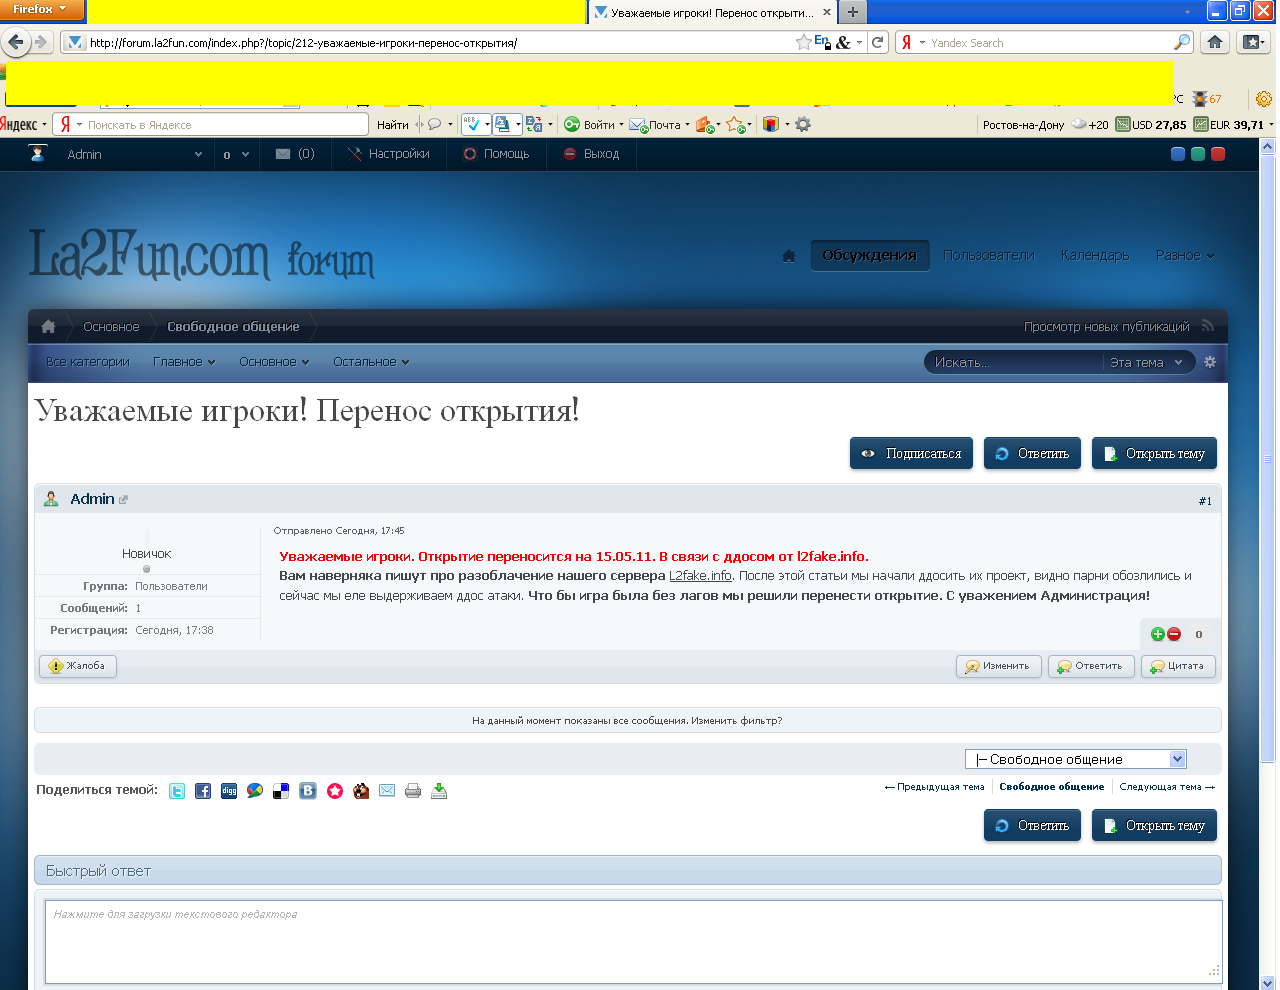The image size is (1280, 990).
Task: Open Обсуждения navigation tab
Action: [869, 255]
